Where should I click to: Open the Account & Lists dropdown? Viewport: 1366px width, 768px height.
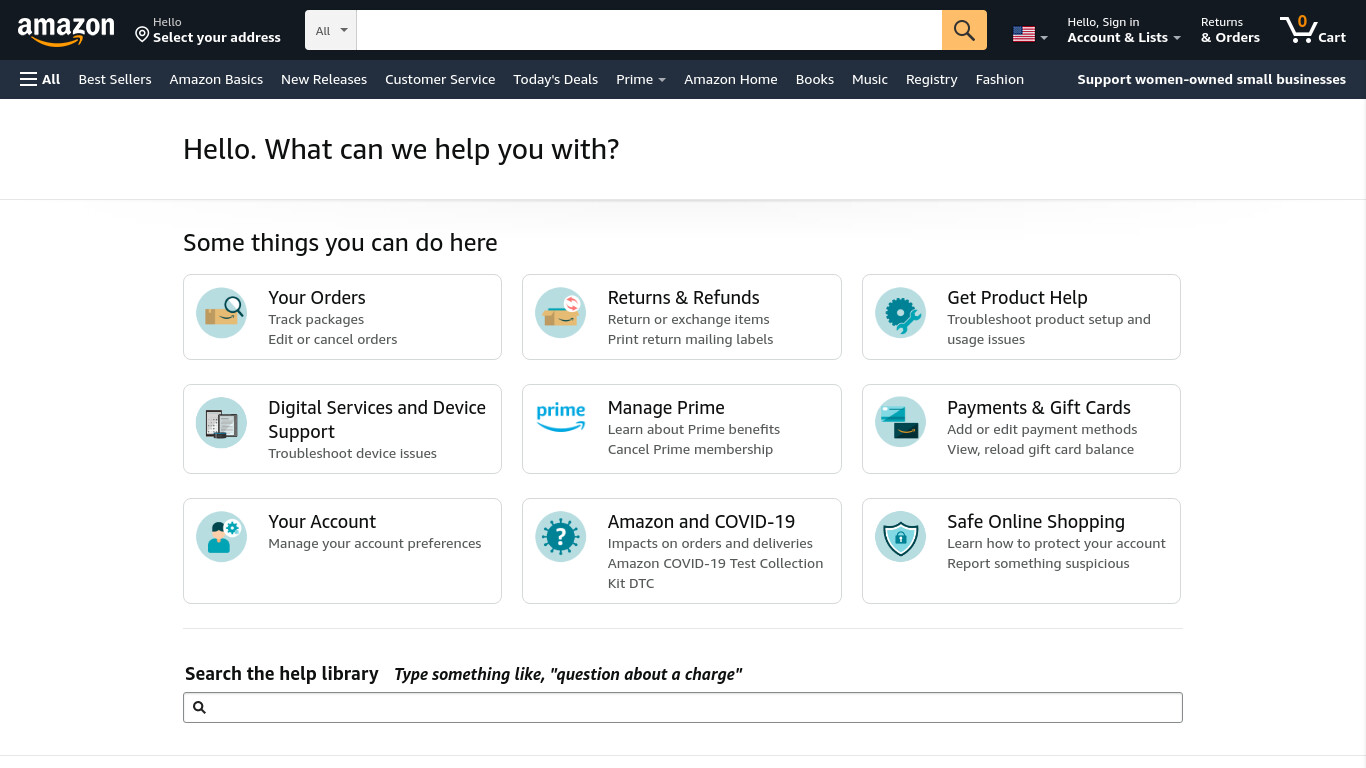point(1124,30)
